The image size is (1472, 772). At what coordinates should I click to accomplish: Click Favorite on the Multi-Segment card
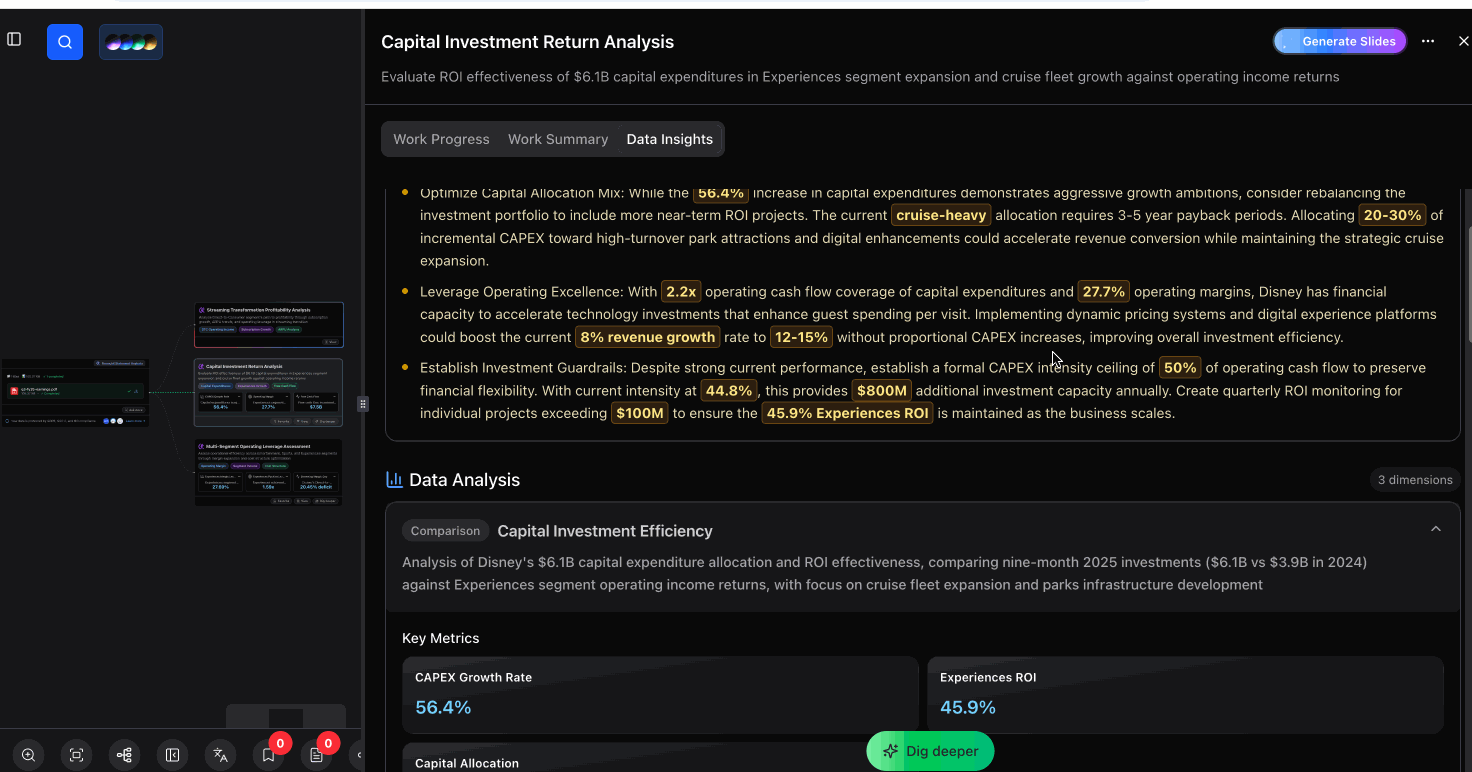281,500
